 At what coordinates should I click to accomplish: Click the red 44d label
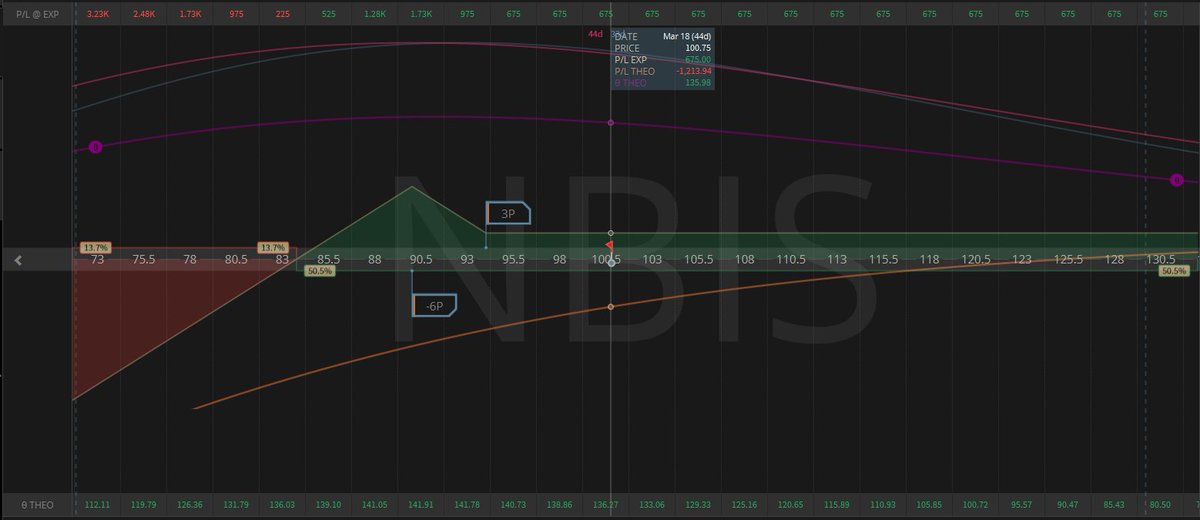coord(595,34)
